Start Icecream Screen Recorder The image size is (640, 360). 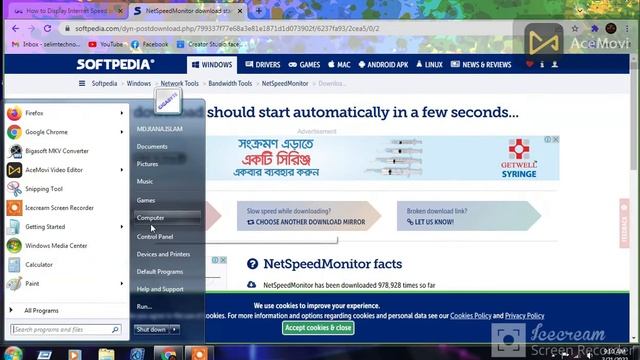point(65,208)
